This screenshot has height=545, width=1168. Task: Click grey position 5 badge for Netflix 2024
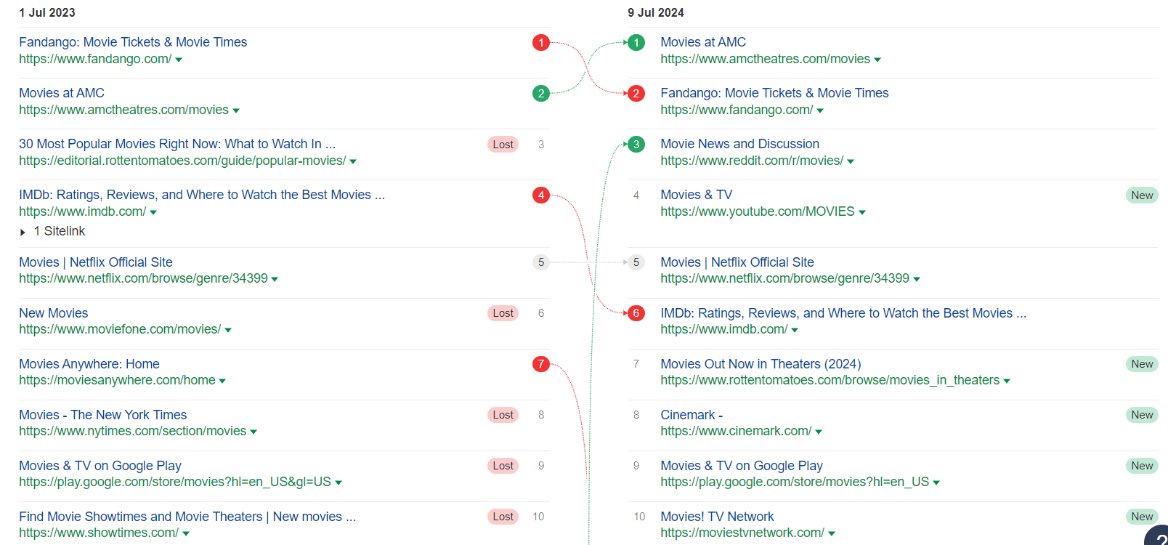(x=635, y=262)
